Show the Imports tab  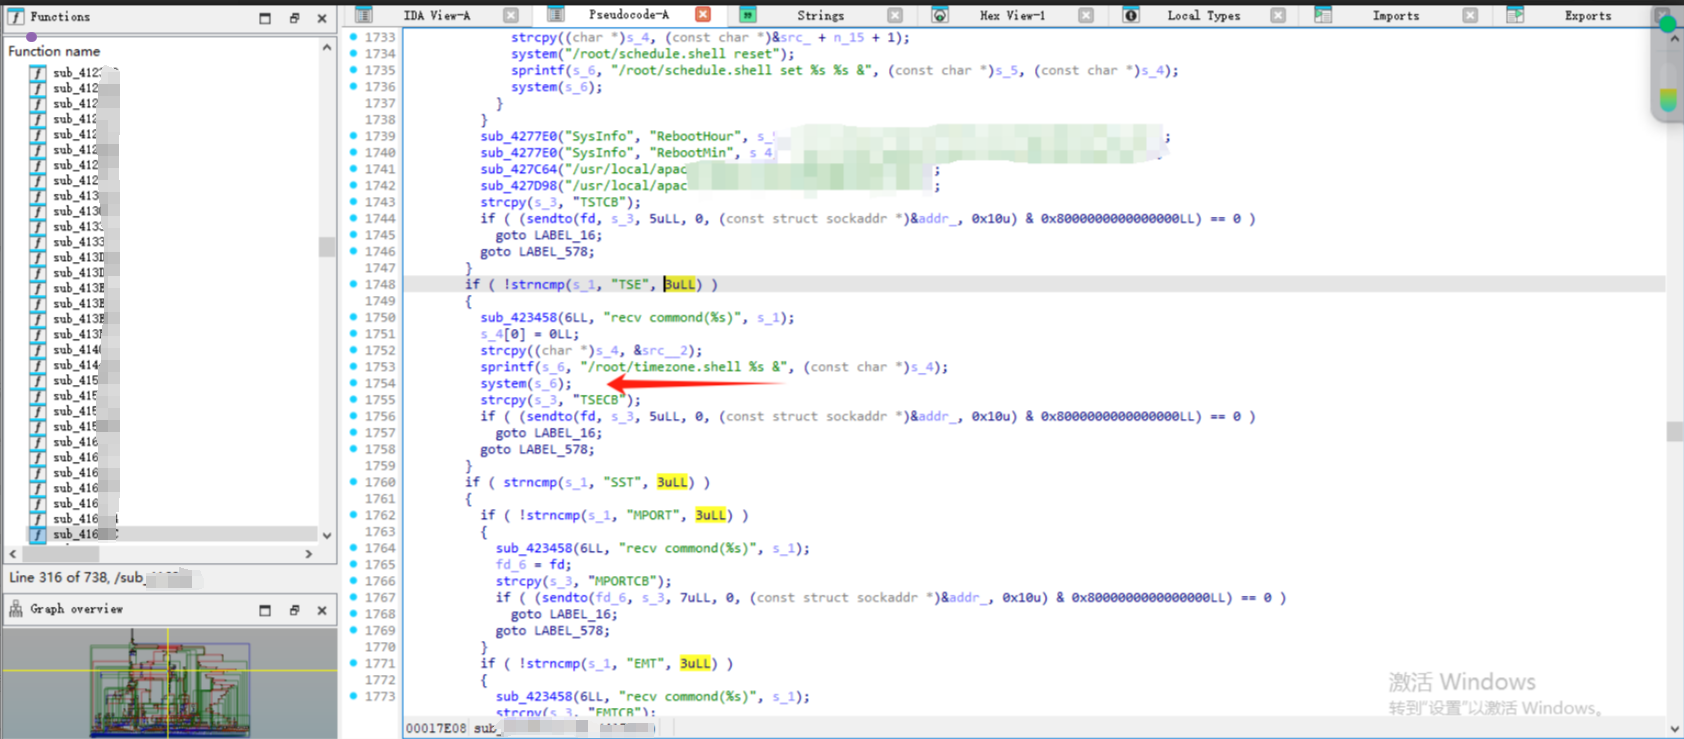[x=1395, y=15]
